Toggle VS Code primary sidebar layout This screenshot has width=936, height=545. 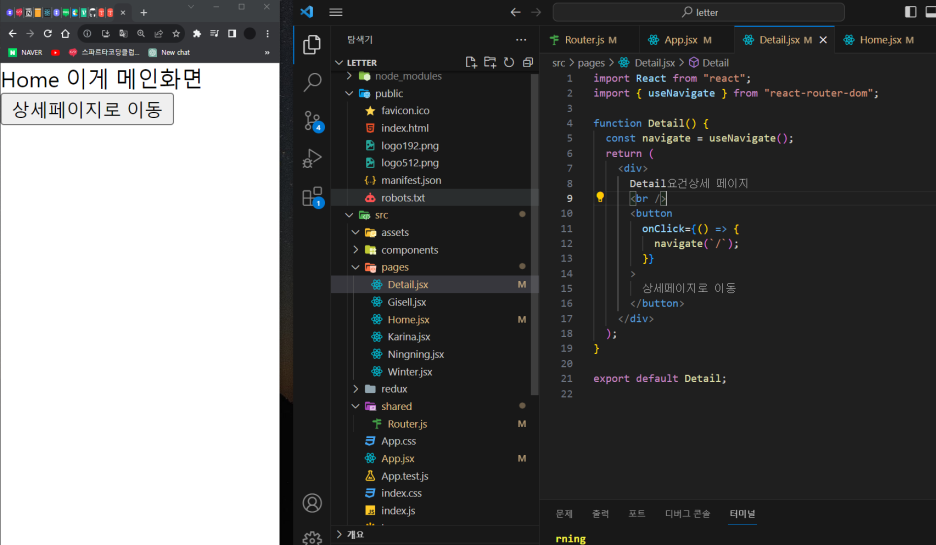coord(910,12)
